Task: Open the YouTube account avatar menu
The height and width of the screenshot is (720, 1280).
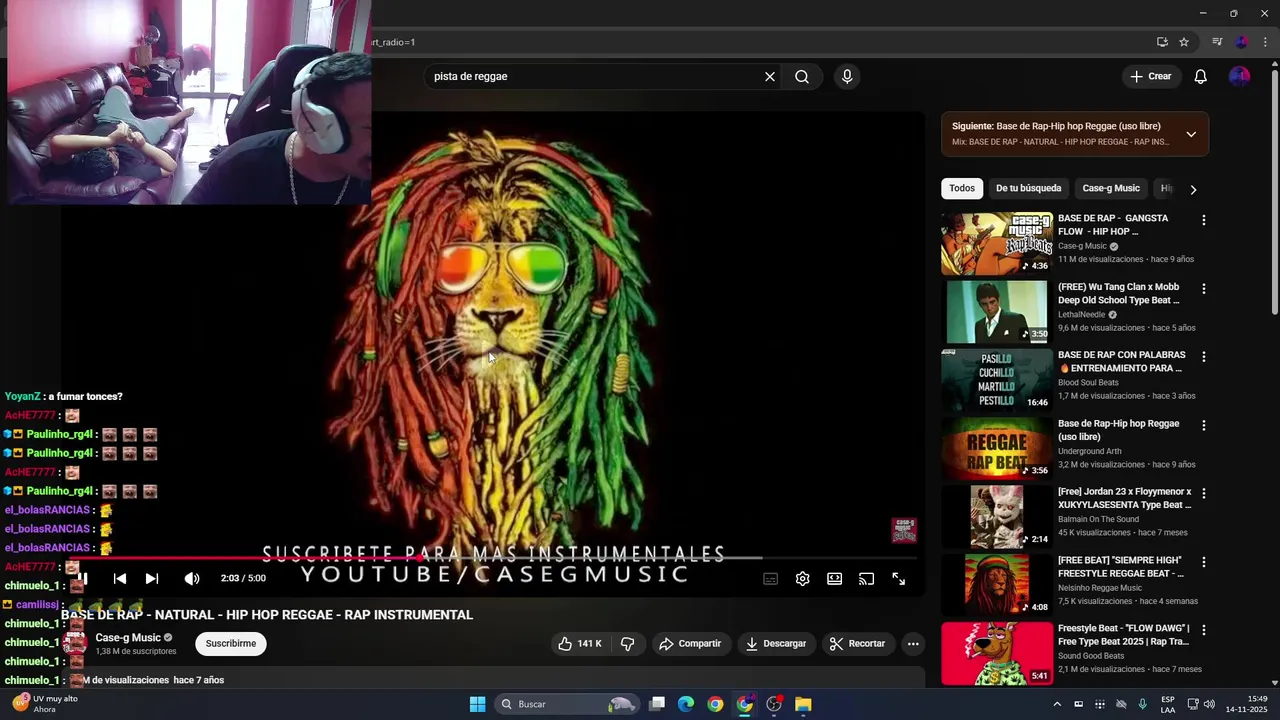Action: point(1239,77)
